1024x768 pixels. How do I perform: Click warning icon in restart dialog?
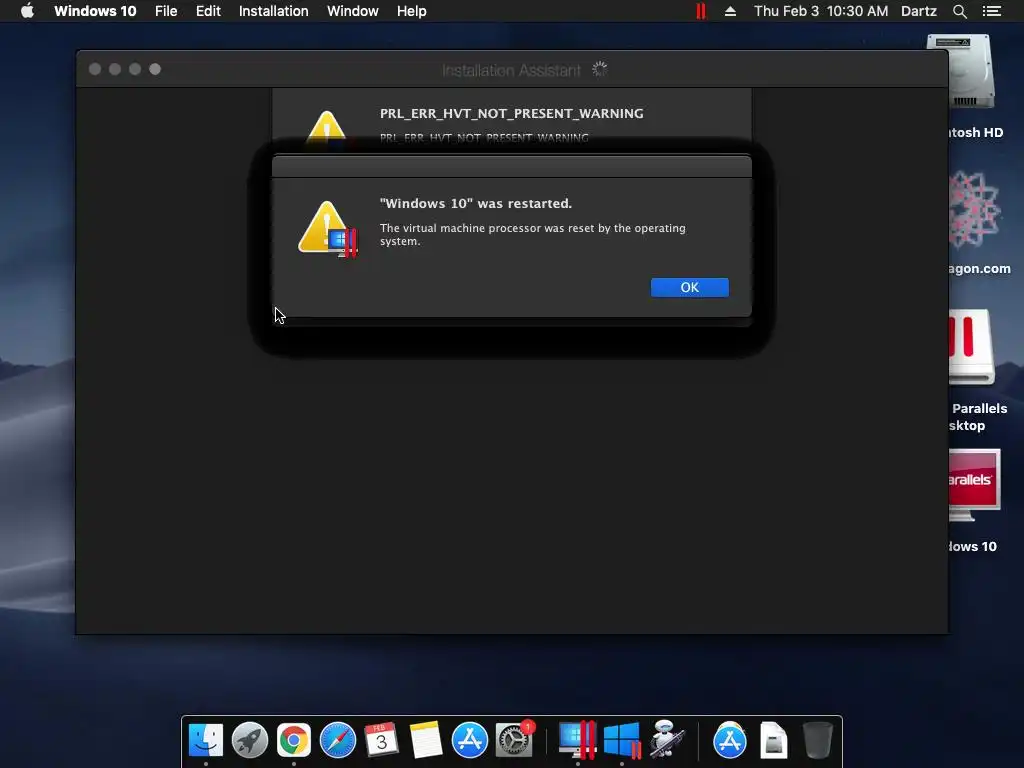(x=328, y=229)
